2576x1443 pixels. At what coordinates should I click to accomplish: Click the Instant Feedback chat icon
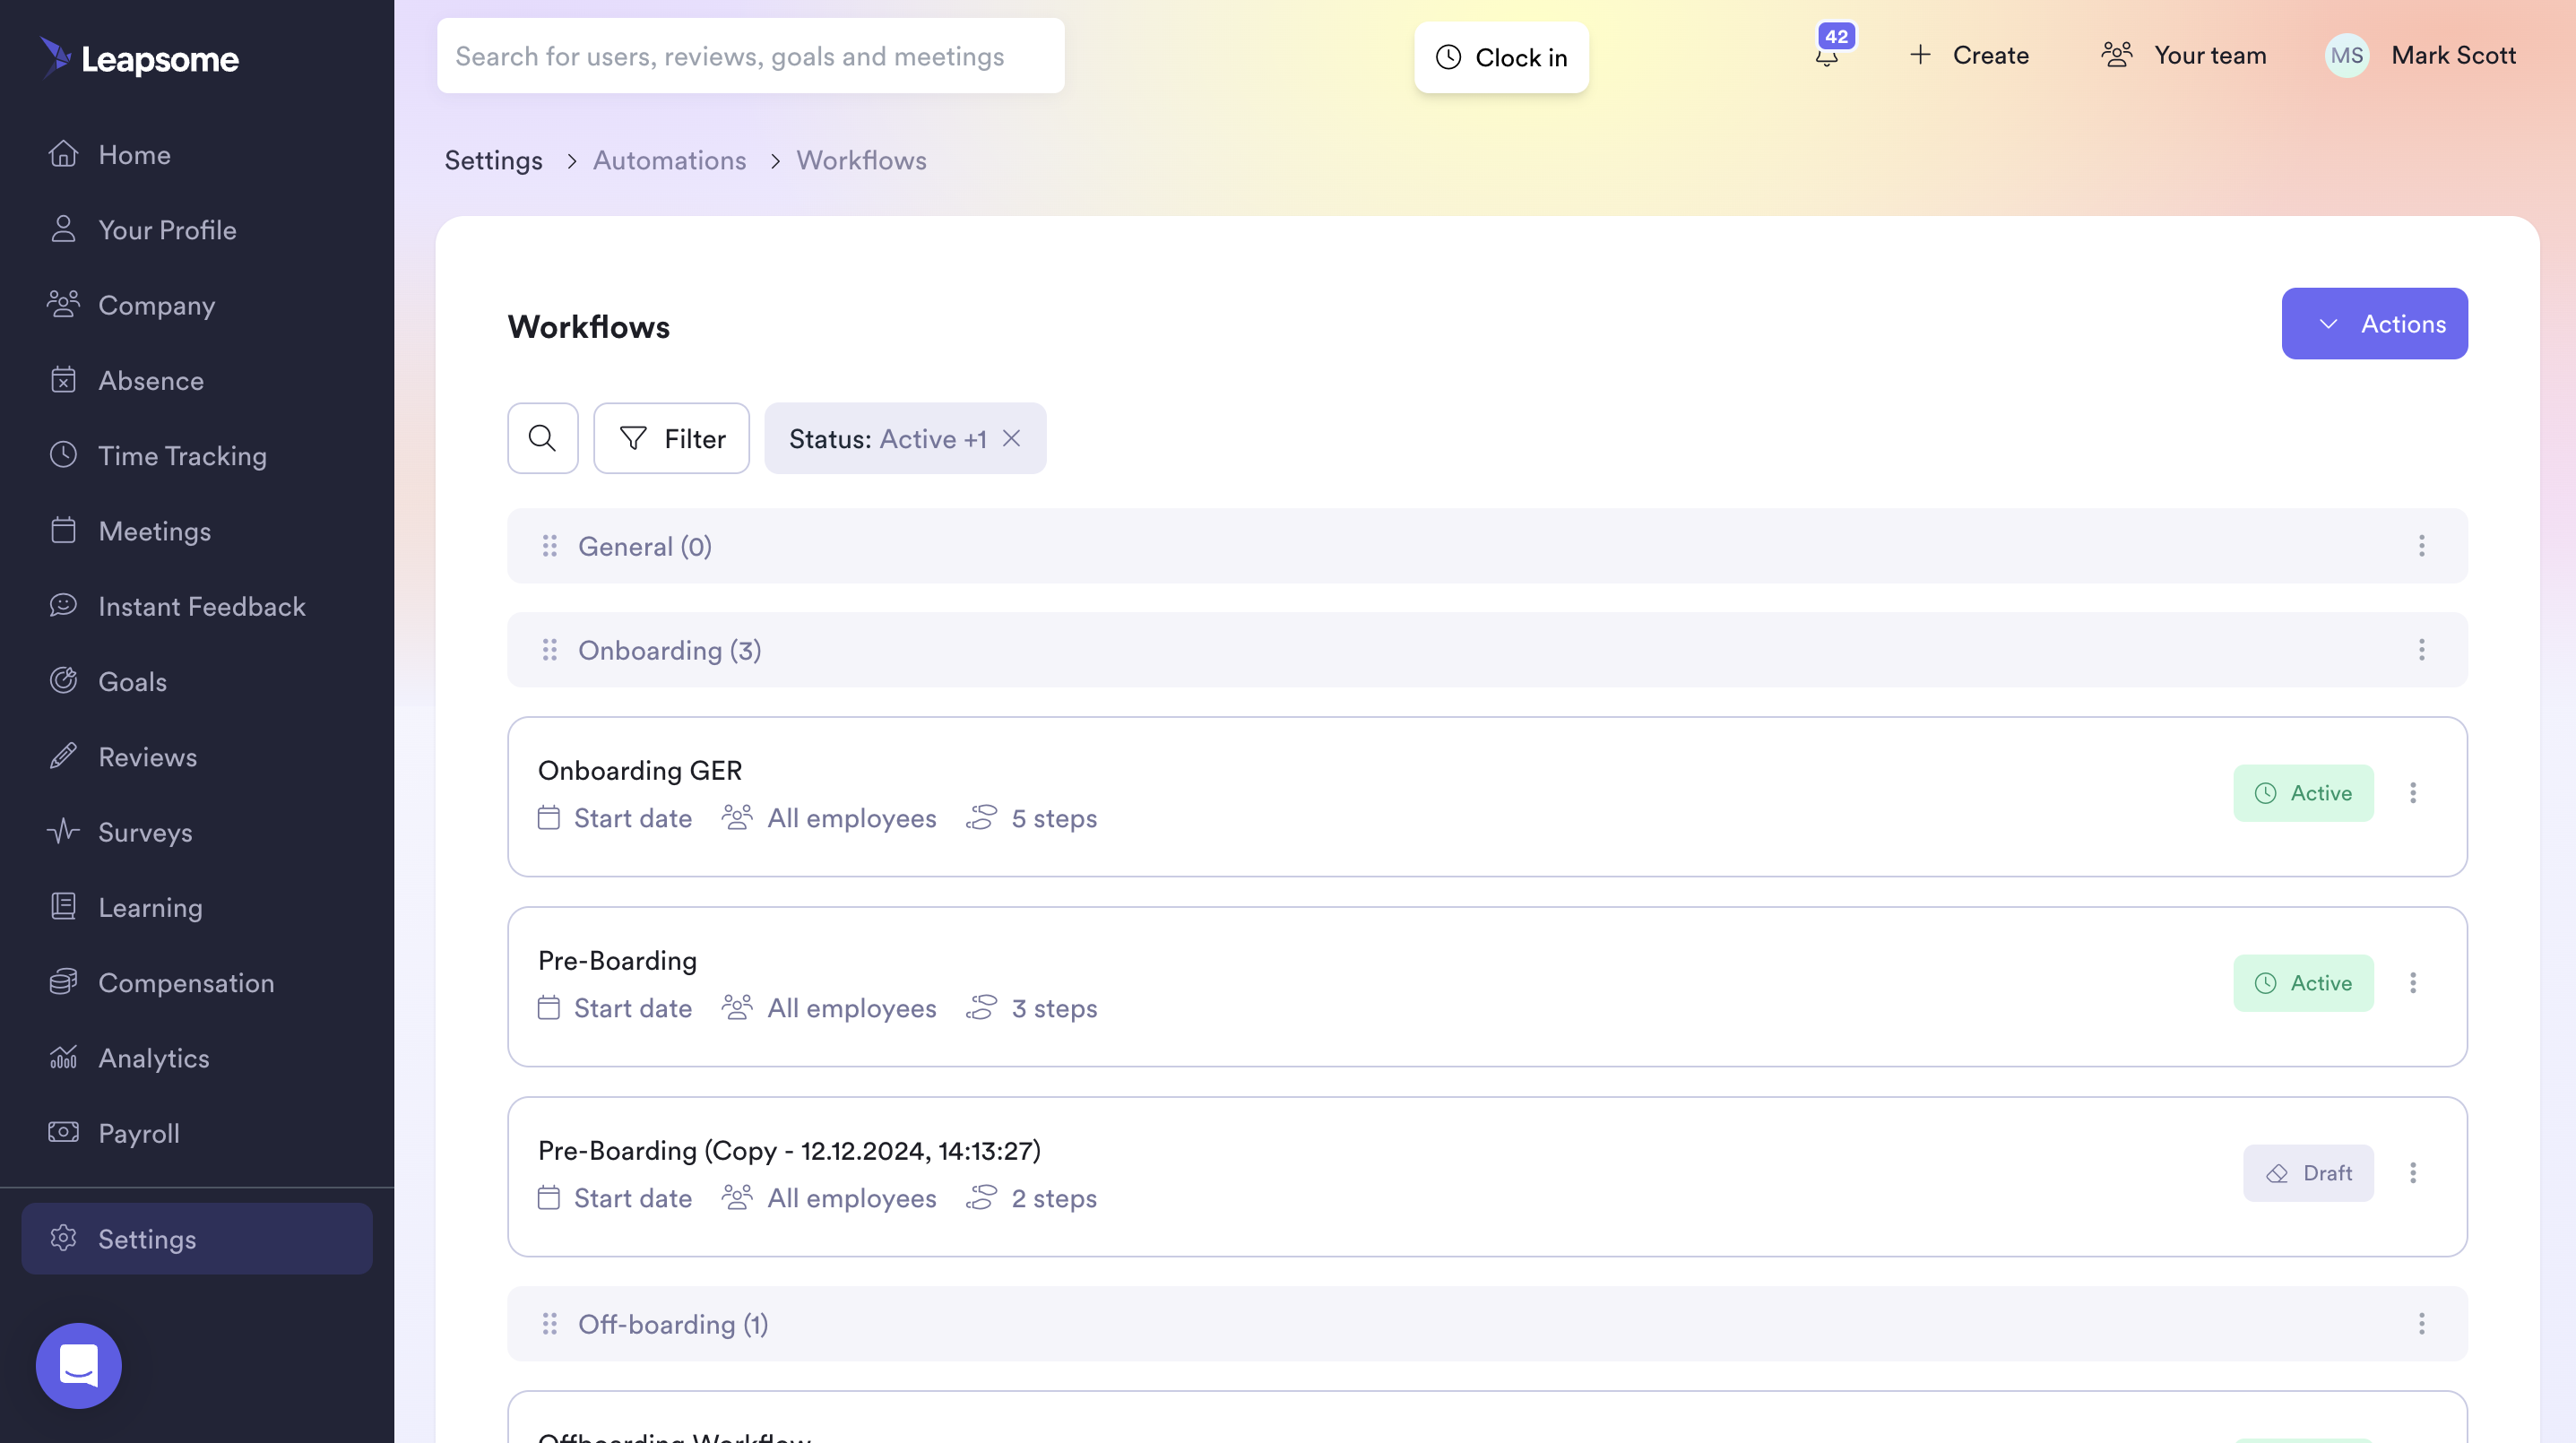(63, 605)
